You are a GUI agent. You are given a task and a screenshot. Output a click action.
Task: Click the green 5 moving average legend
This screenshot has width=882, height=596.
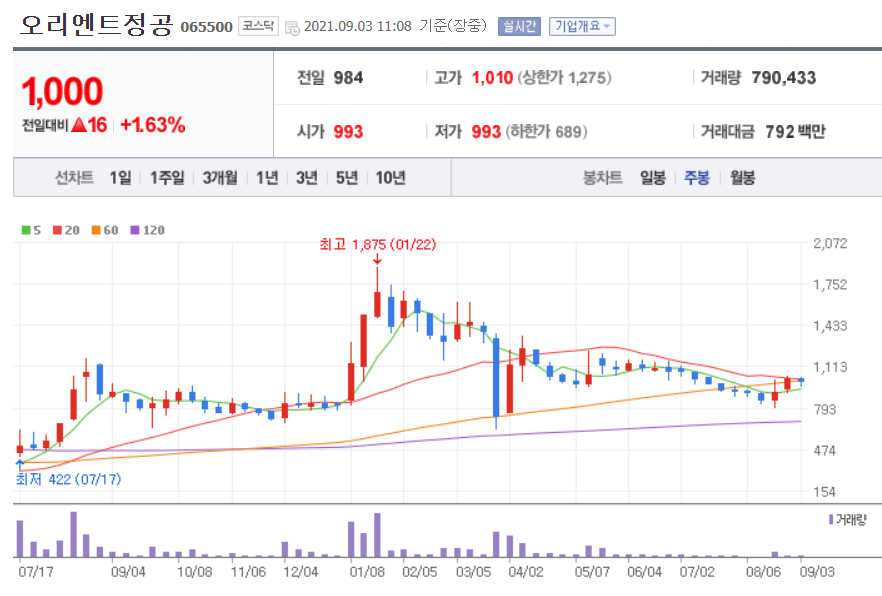coord(31,230)
